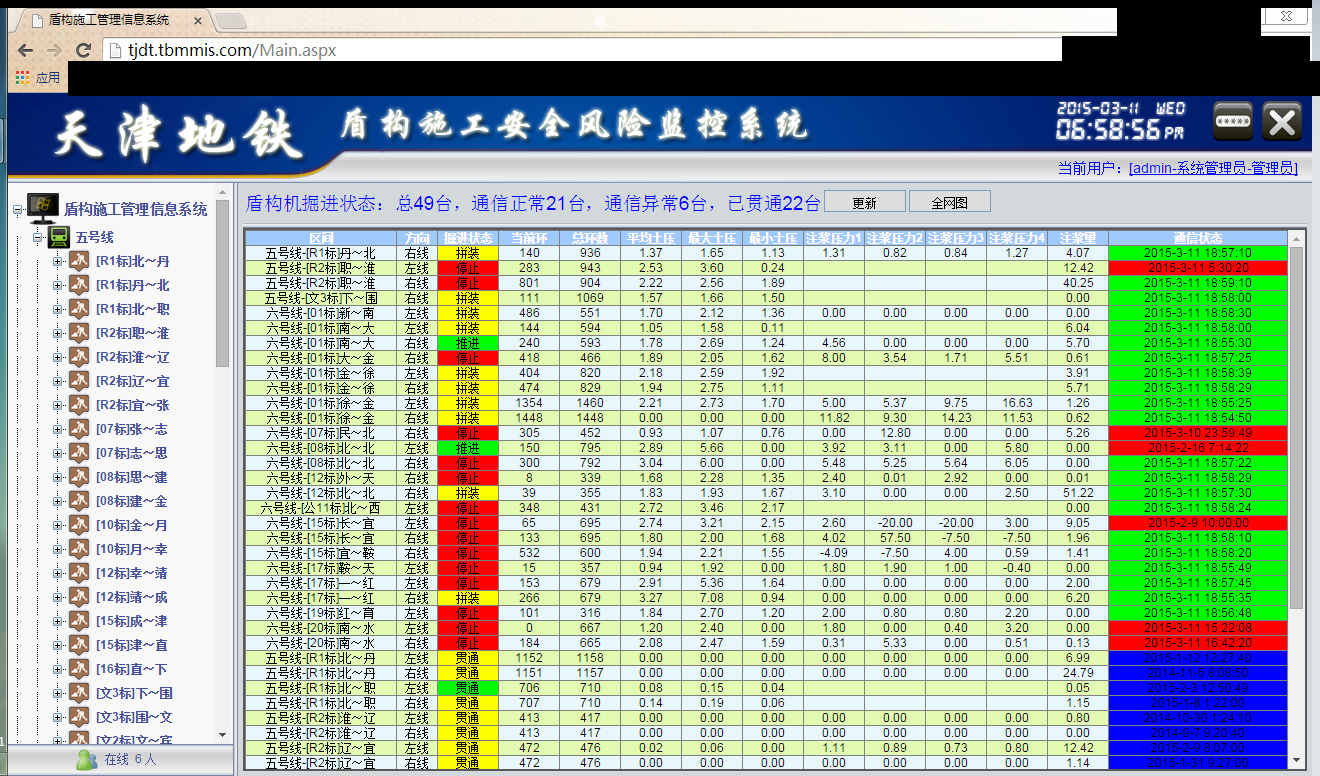Expand the [16标]直~下 tree node

58,670
